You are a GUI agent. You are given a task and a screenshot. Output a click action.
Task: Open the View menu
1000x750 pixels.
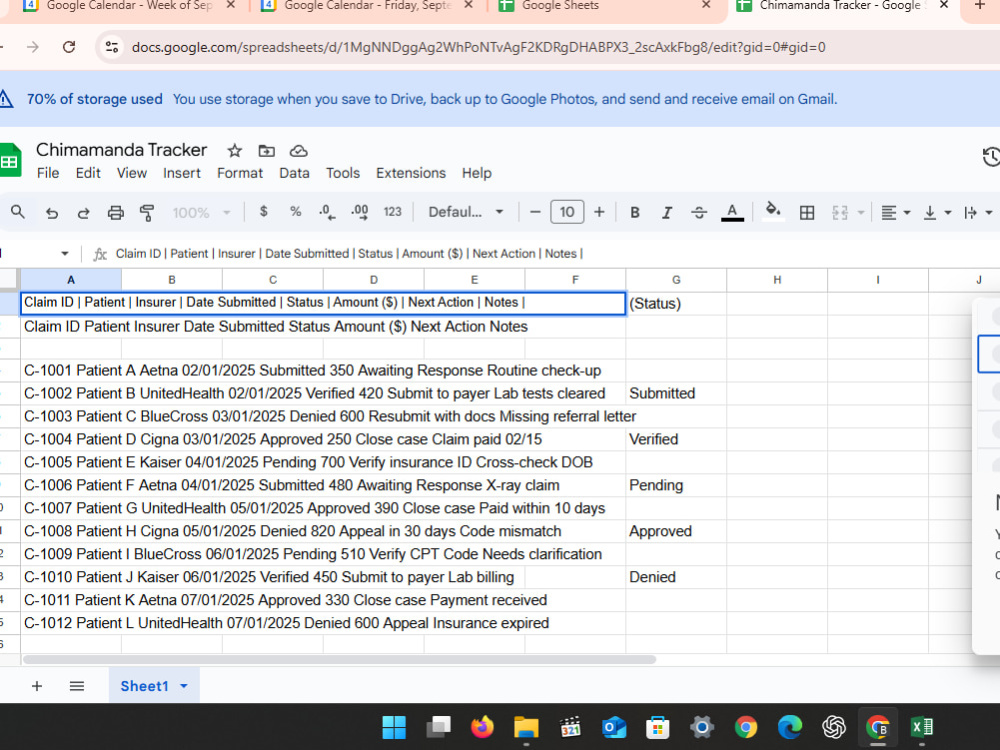[x=132, y=173]
